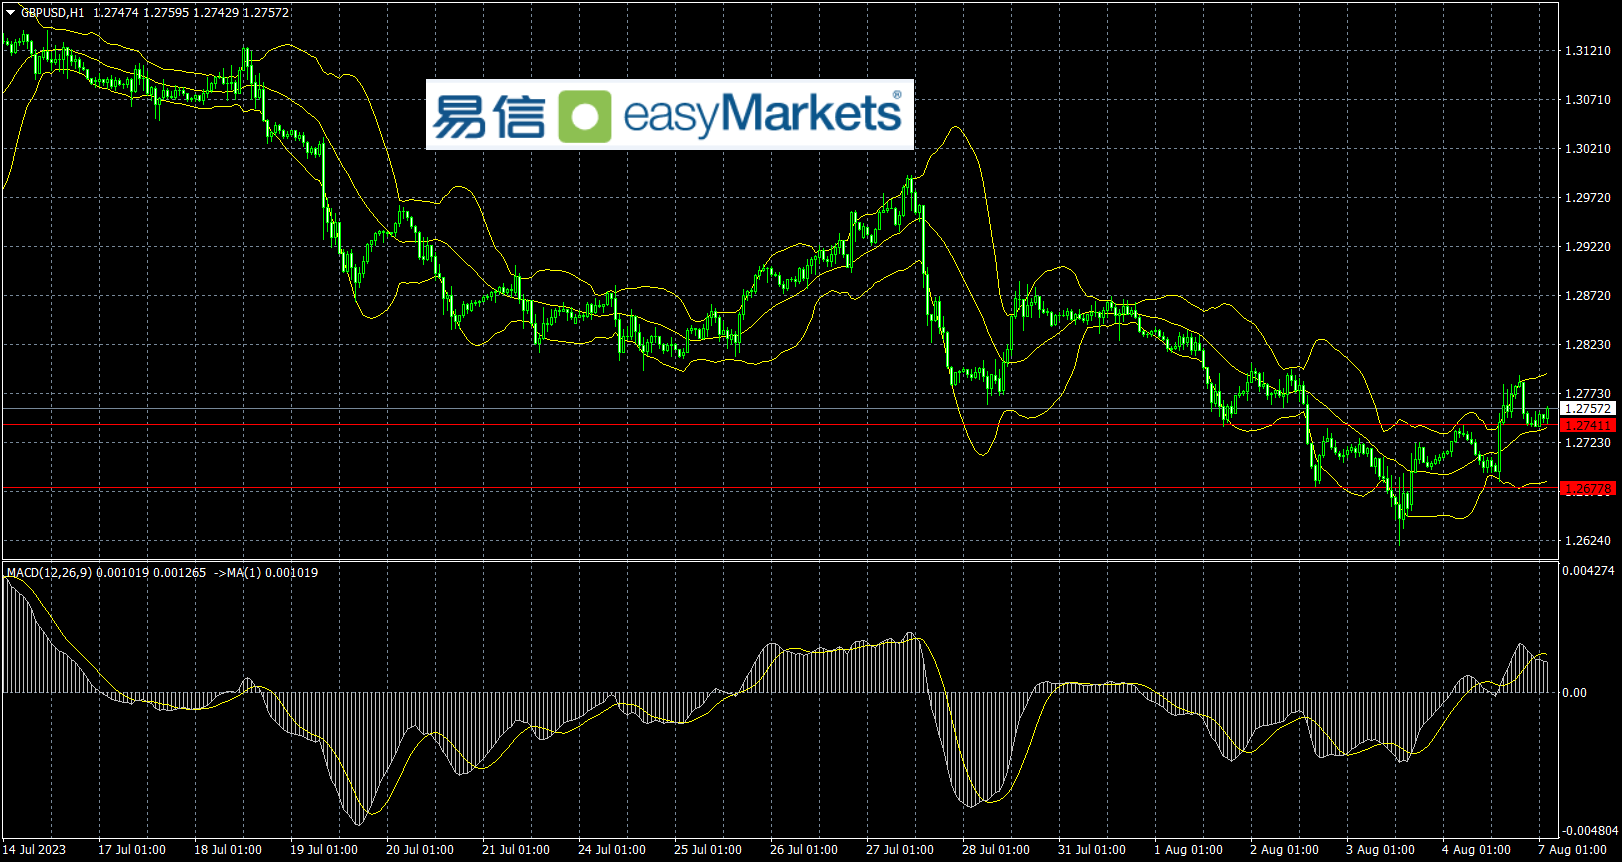Image resolution: width=1622 pixels, height=862 pixels.
Task: Click the 14 Jul 2023 date label
Action: point(34,850)
